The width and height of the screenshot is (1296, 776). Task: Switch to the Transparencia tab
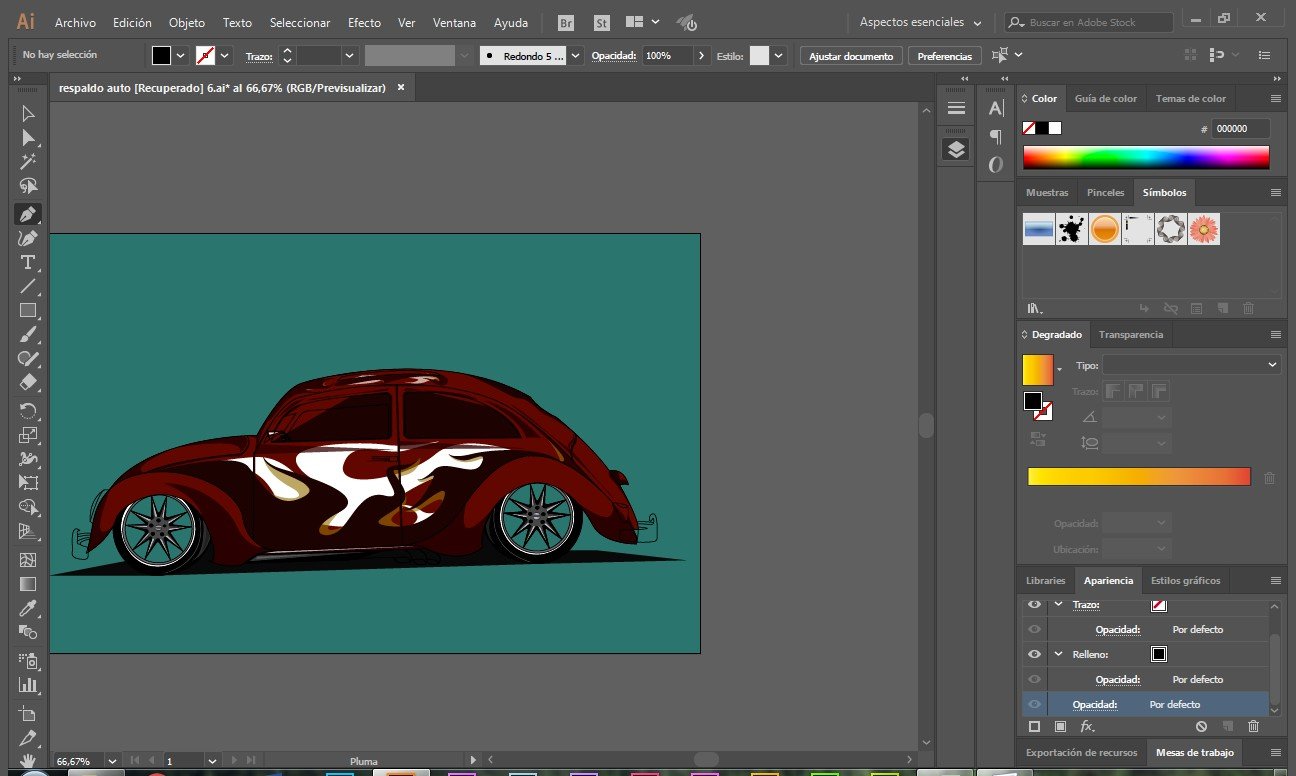(1130, 335)
